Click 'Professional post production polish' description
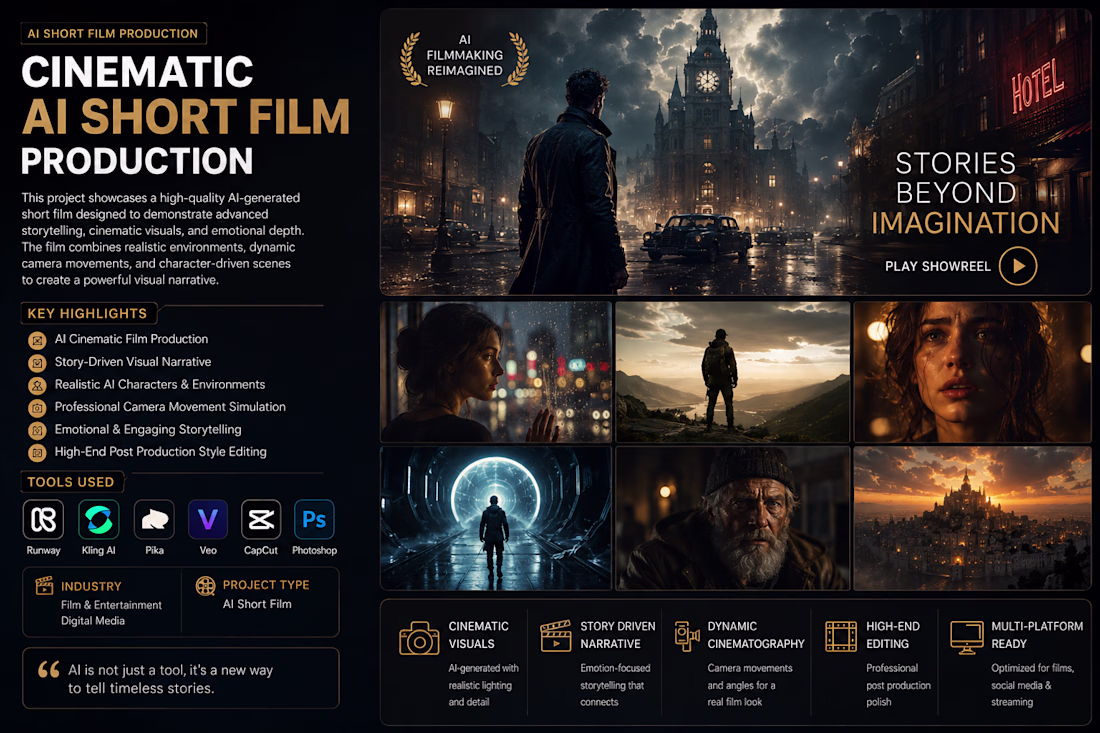This screenshot has width=1100, height=733. tap(898, 685)
